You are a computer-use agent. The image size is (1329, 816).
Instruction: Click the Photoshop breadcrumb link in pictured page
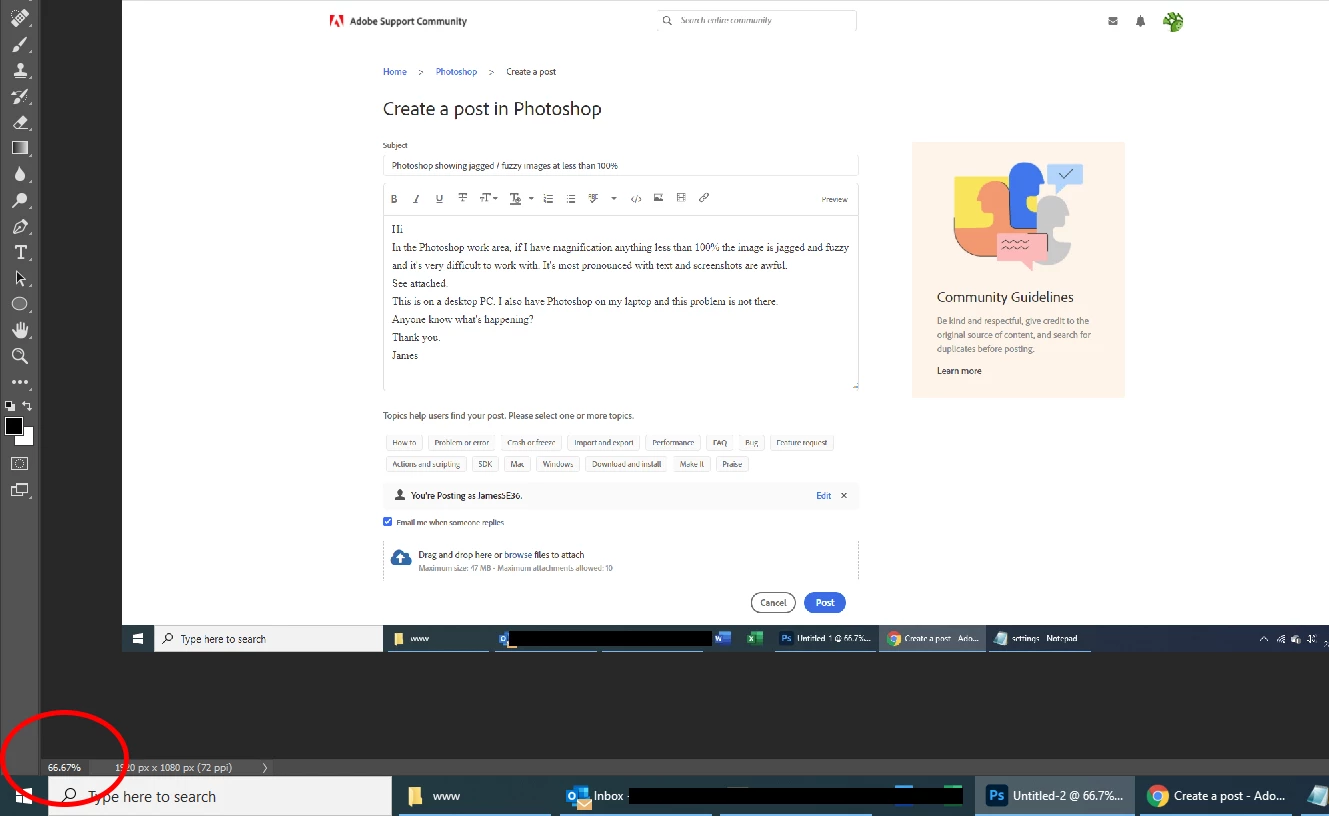pos(457,72)
